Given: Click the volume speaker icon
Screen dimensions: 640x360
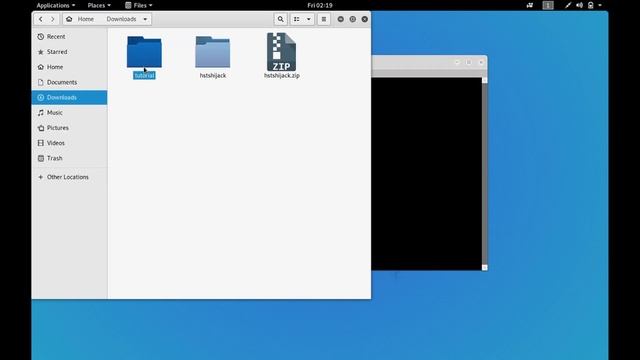Looking at the screenshot, I should 579,5.
